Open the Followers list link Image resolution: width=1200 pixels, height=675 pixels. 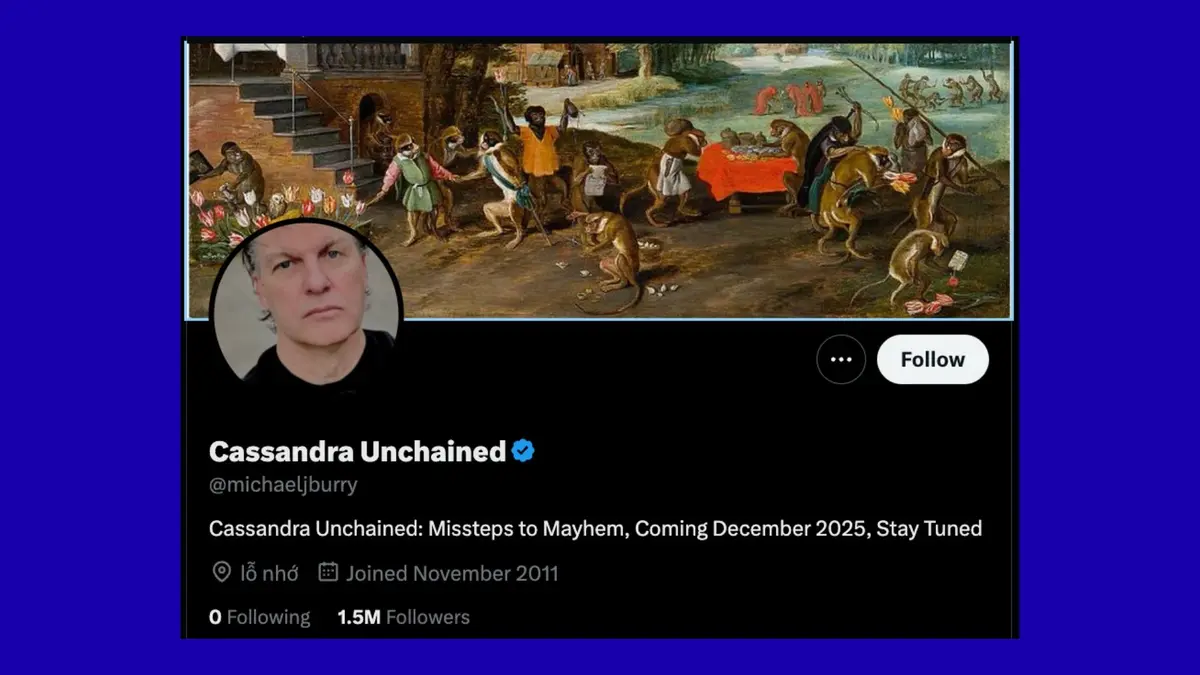point(403,617)
